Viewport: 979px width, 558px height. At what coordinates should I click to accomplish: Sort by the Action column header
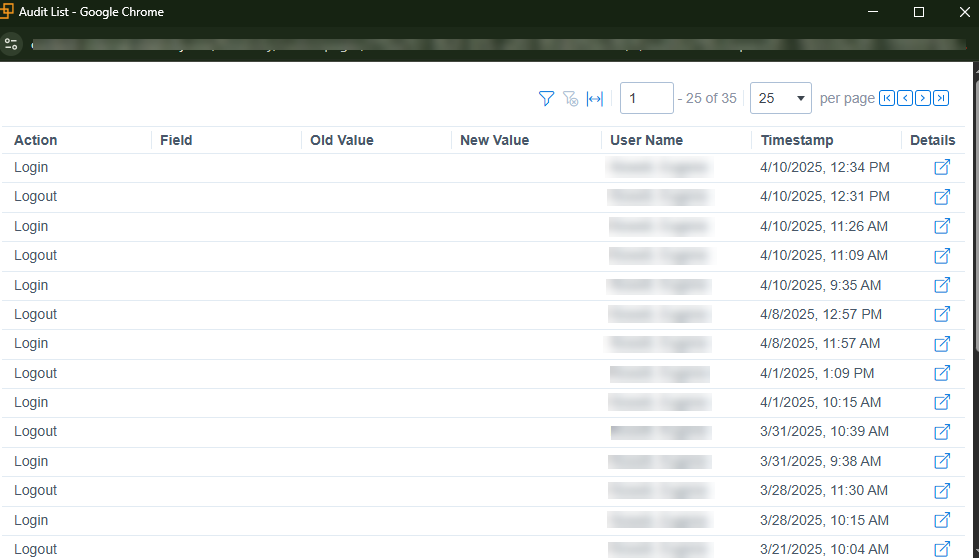(36, 140)
